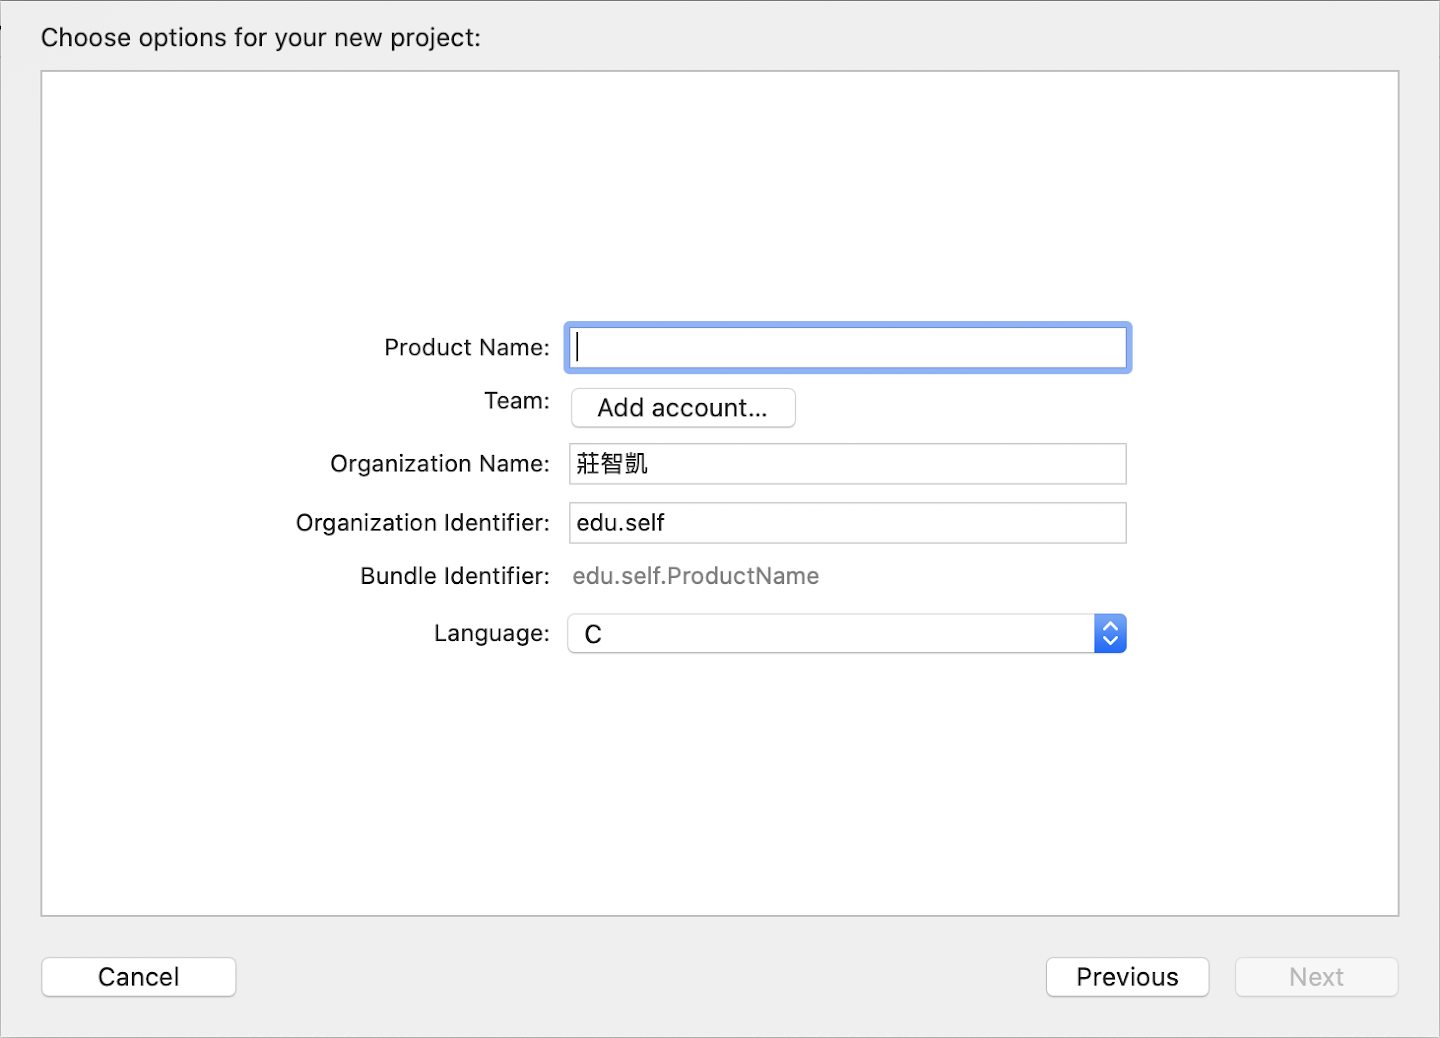This screenshot has height=1038, width=1440.
Task: Place cursor in the empty Product Name box
Action: 846,347
